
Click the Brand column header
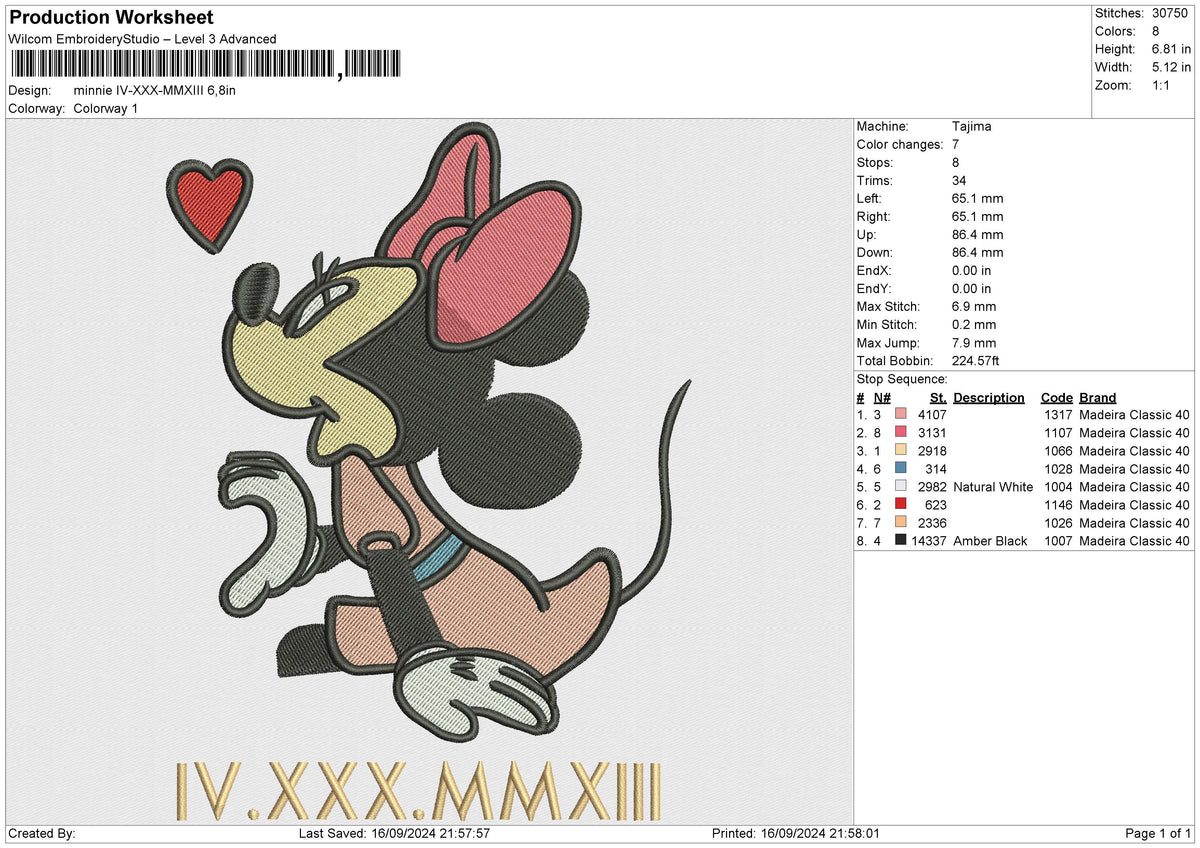(x=1098, y=397)
